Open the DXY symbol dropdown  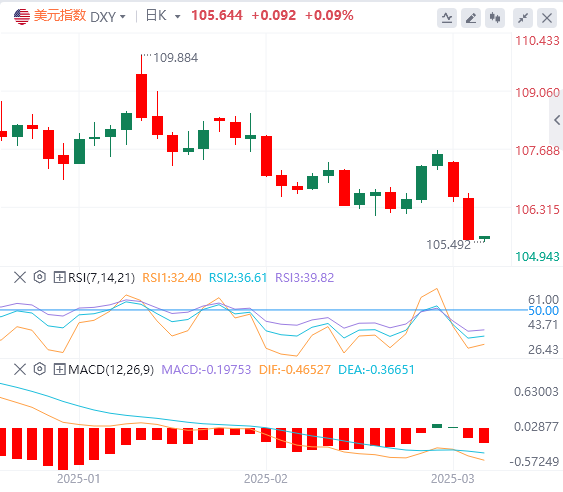point(108,17)
